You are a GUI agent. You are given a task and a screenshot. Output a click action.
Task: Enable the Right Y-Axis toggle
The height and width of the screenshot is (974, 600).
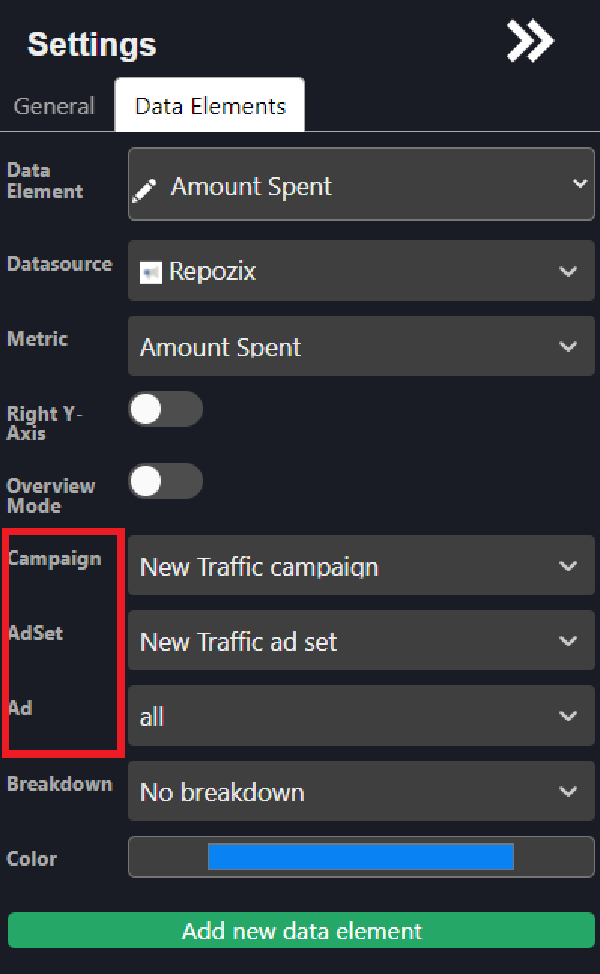point(165,409)
